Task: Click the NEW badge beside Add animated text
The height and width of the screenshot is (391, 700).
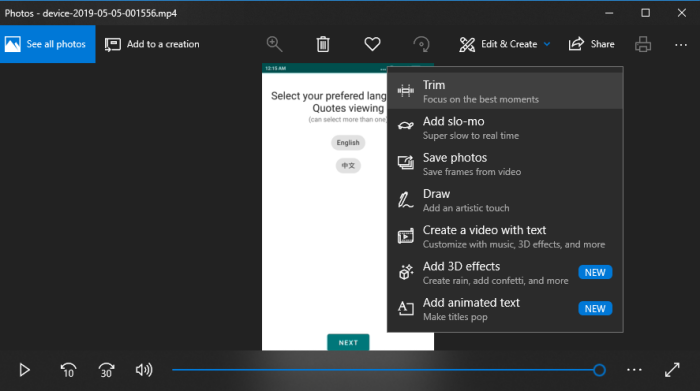Action: coord(595,308)
